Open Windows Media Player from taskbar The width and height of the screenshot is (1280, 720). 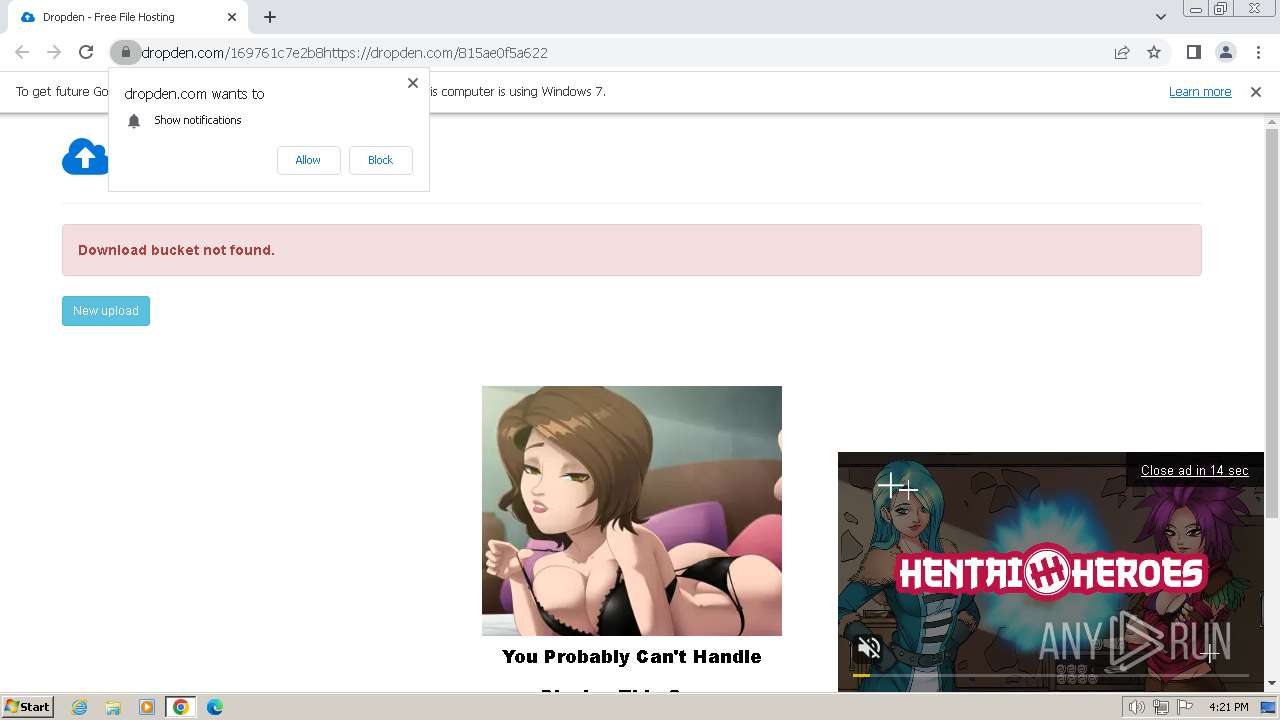pos(147,707)
